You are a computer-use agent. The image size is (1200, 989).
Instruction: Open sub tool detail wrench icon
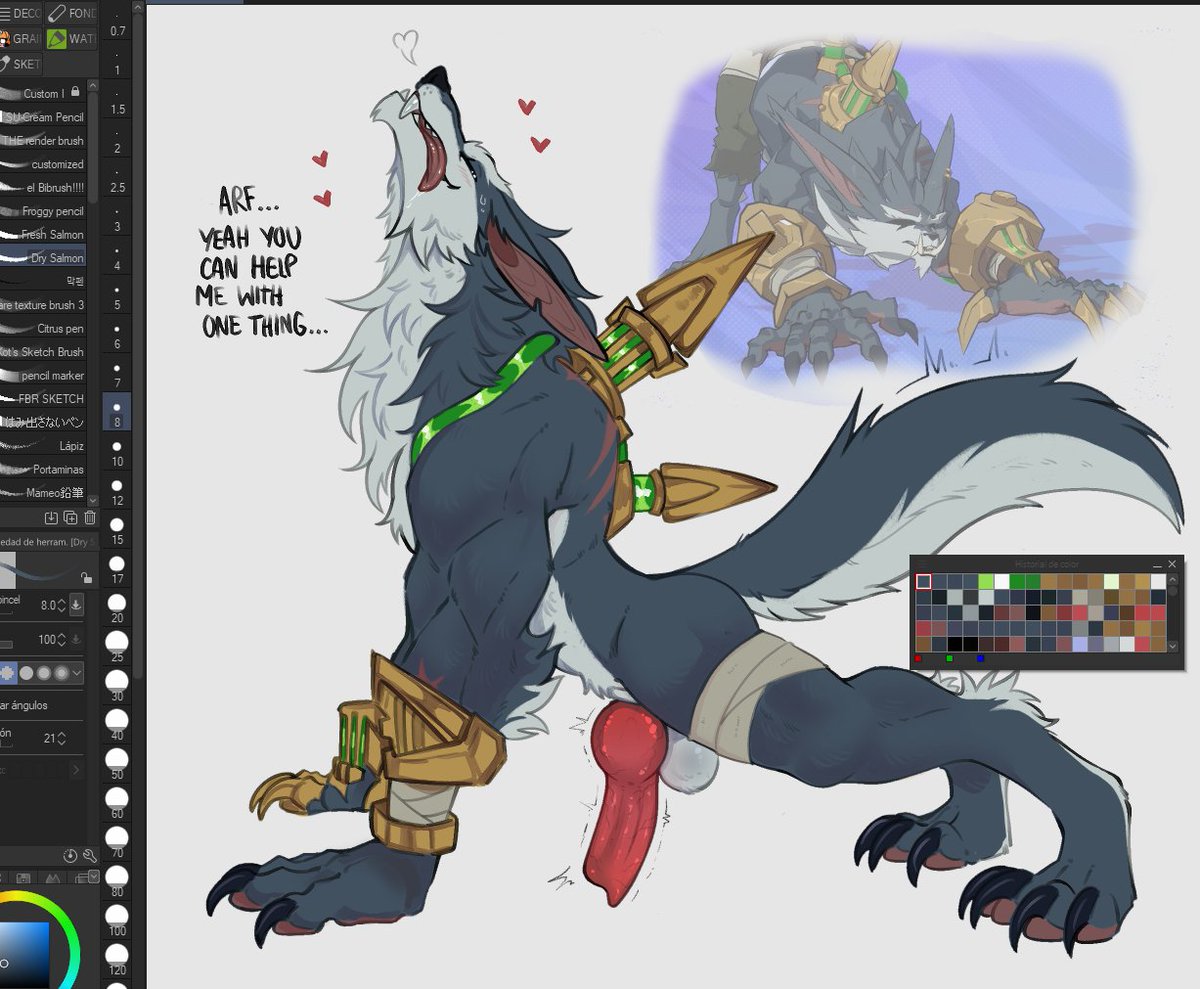89,856
